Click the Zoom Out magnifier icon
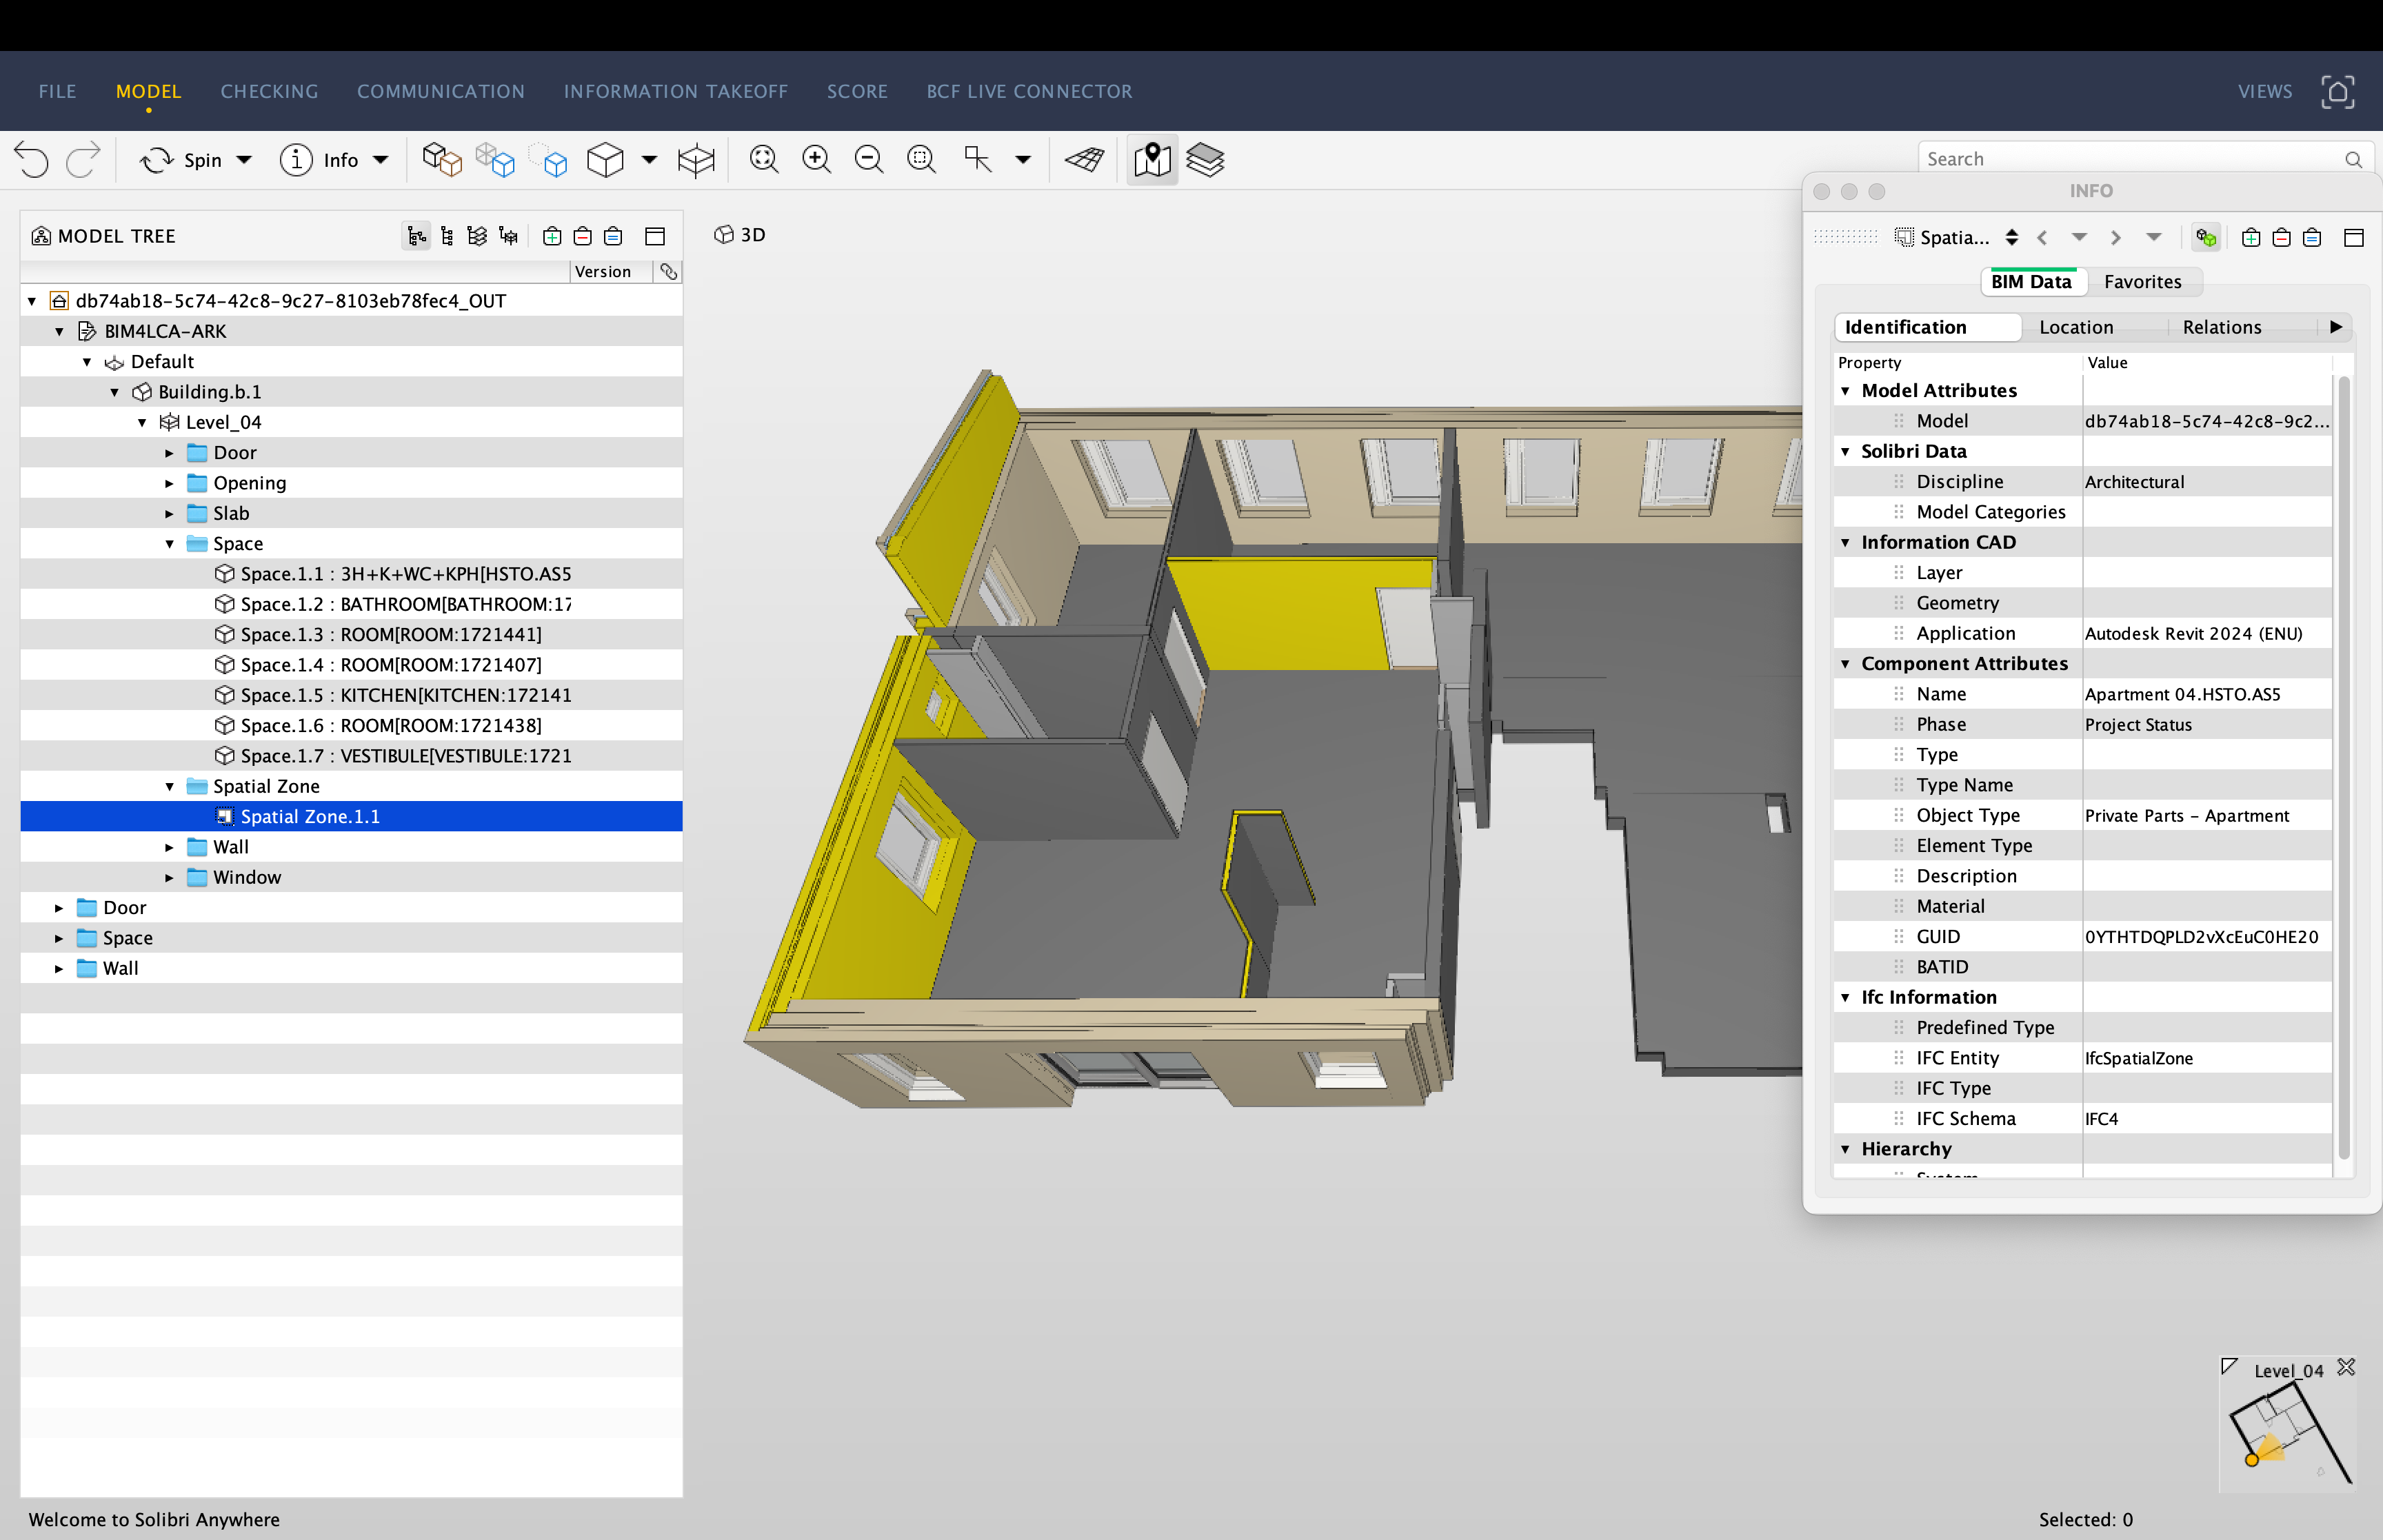 [869, 160]
